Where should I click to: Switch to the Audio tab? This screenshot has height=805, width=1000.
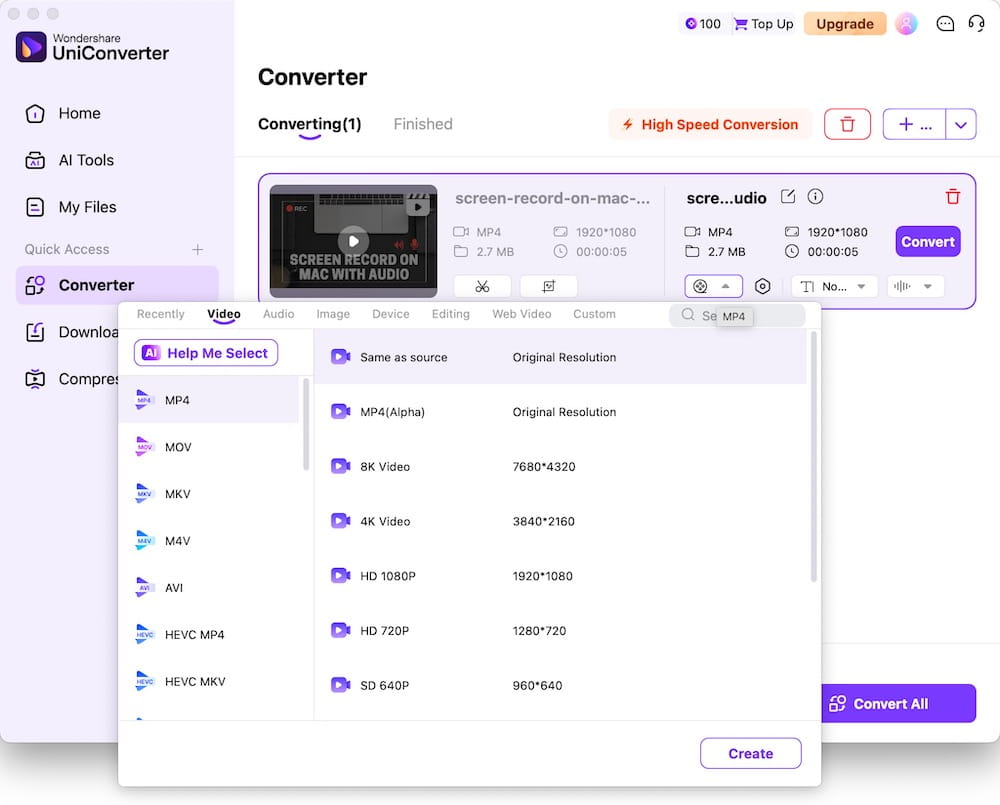(278, 313)
